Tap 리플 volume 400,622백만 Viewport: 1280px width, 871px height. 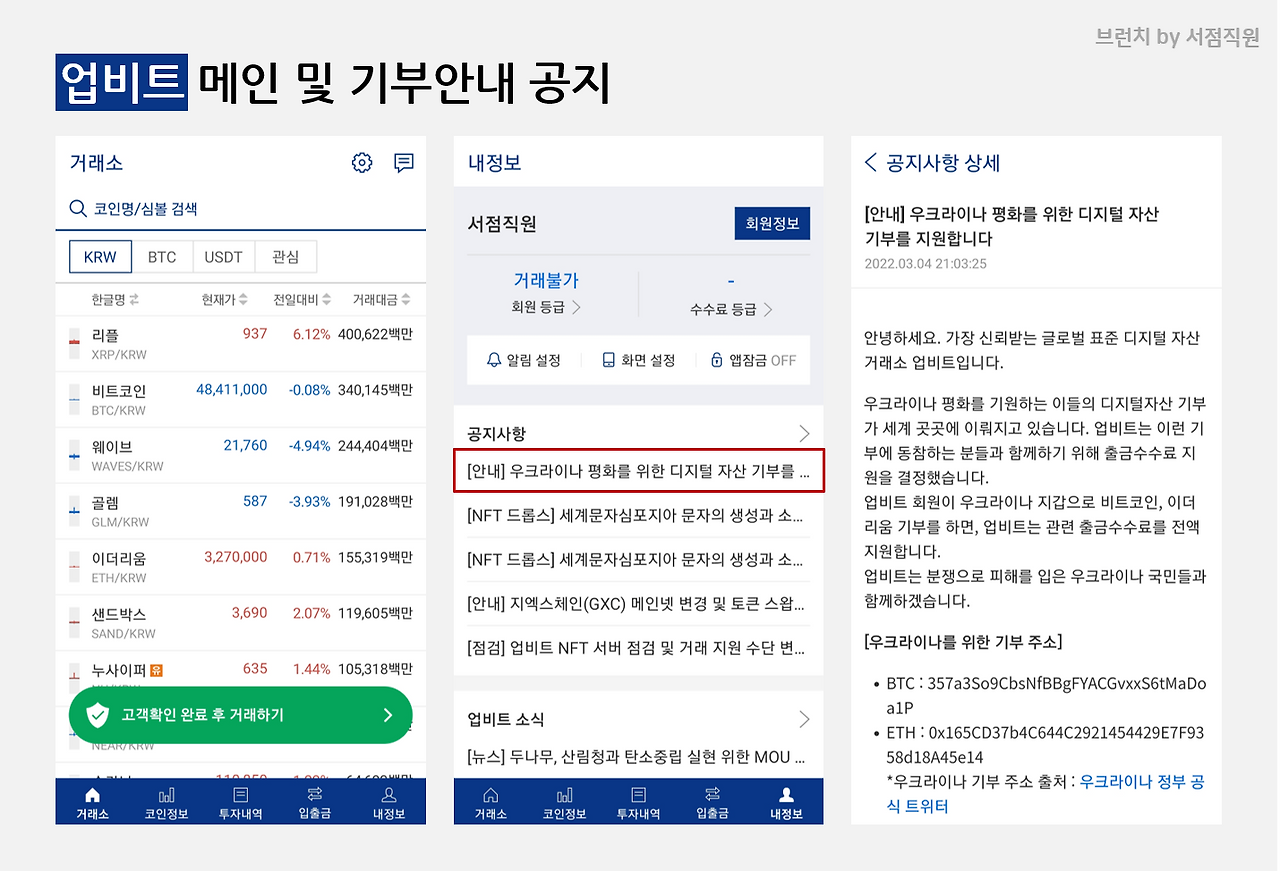click(x=376, y=334)
